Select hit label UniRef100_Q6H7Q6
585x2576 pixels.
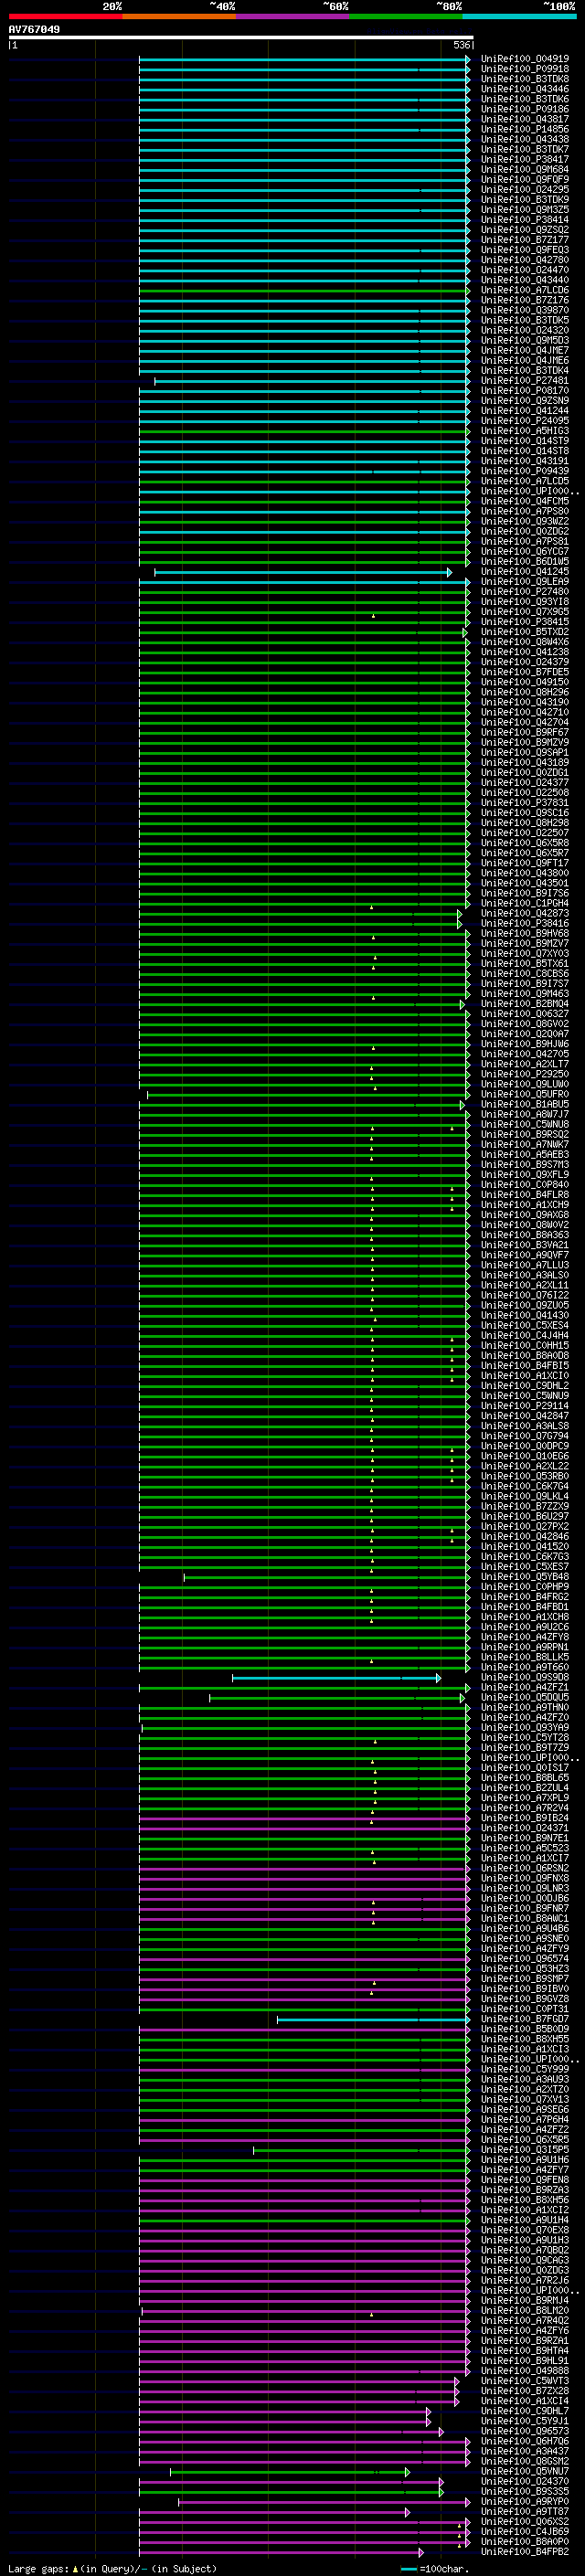525,2441
